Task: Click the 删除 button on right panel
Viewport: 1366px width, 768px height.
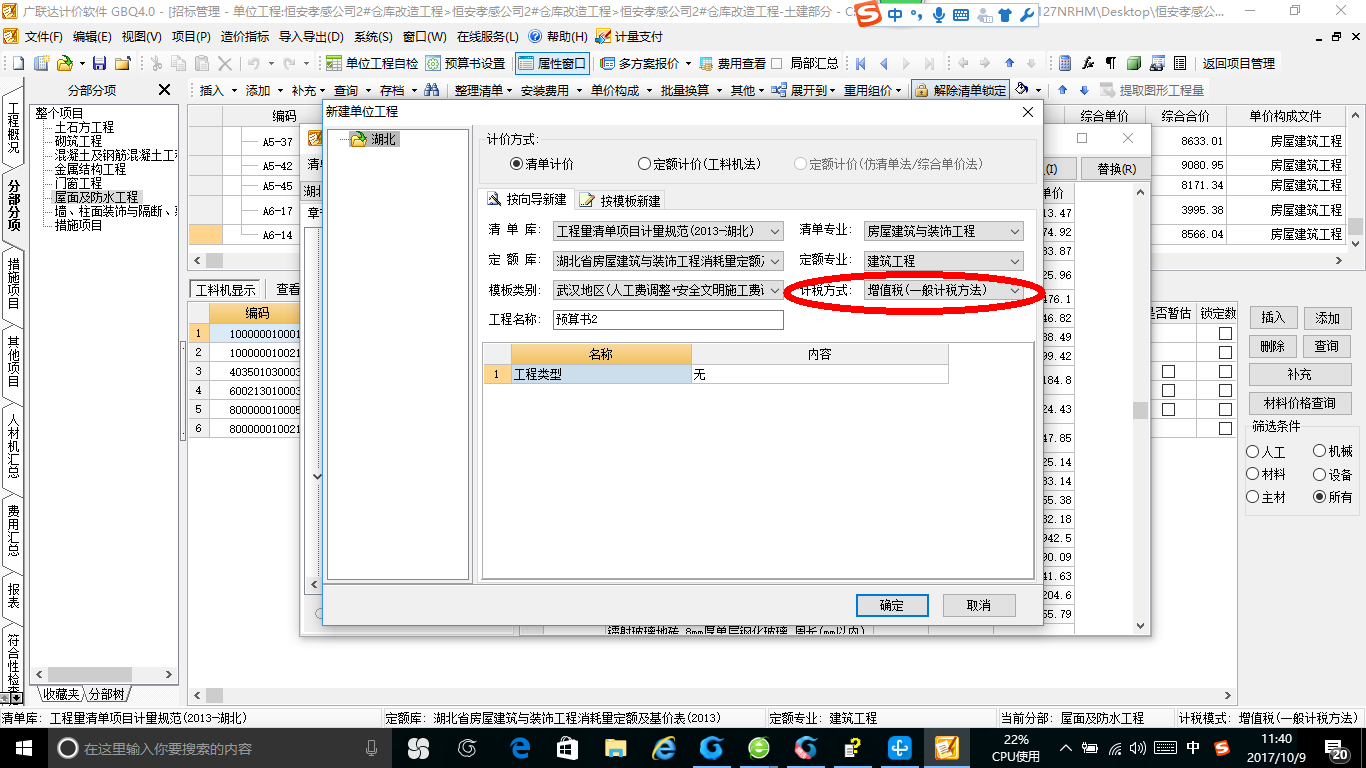Action: pyautogui.click(x=1272, y=346)
